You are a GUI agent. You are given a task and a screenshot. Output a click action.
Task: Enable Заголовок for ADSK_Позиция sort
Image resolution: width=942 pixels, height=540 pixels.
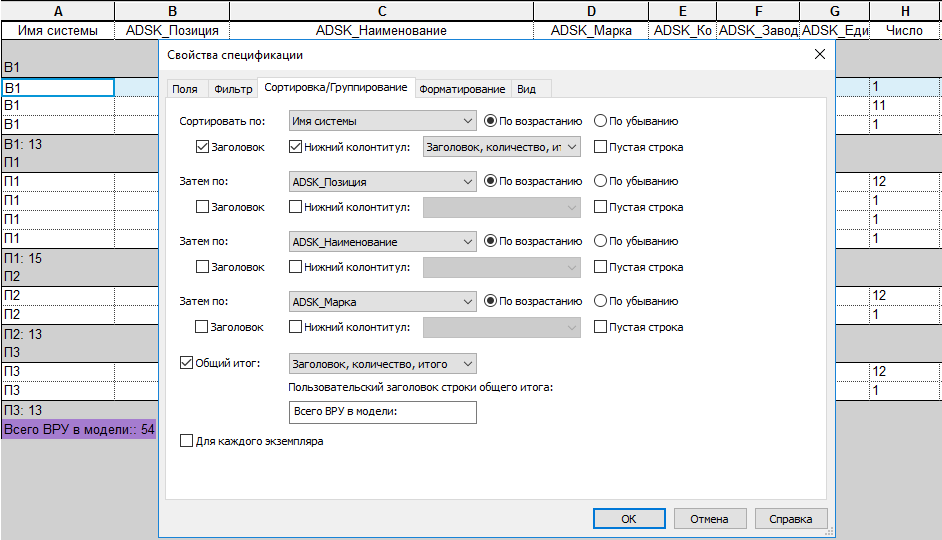click(x=202, y=207)
